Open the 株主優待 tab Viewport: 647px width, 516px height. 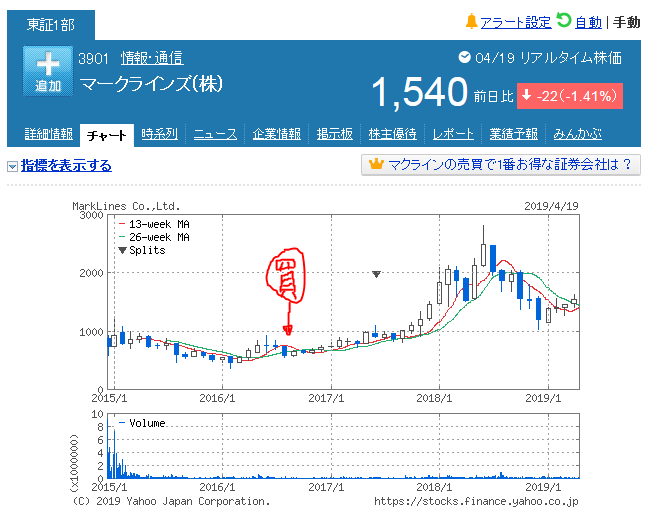(392, 134)
